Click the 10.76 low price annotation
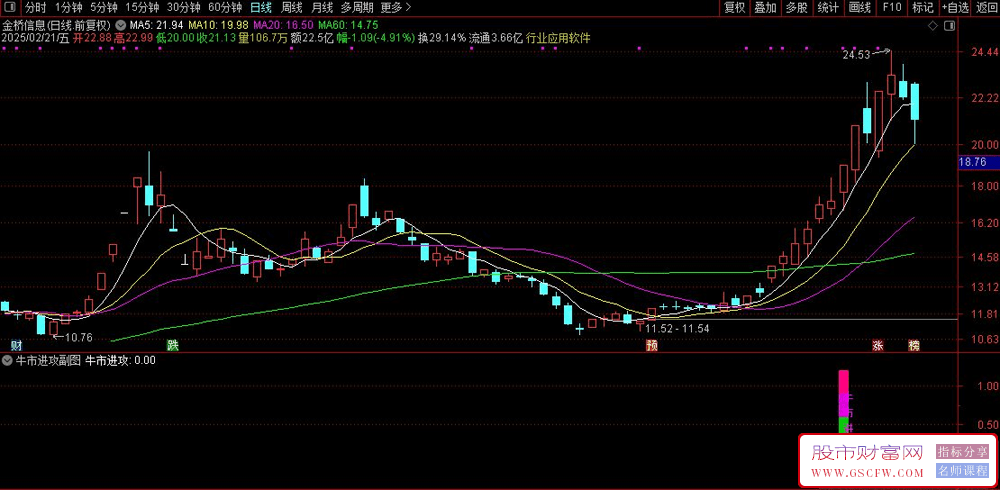 [x=79, y=337]
